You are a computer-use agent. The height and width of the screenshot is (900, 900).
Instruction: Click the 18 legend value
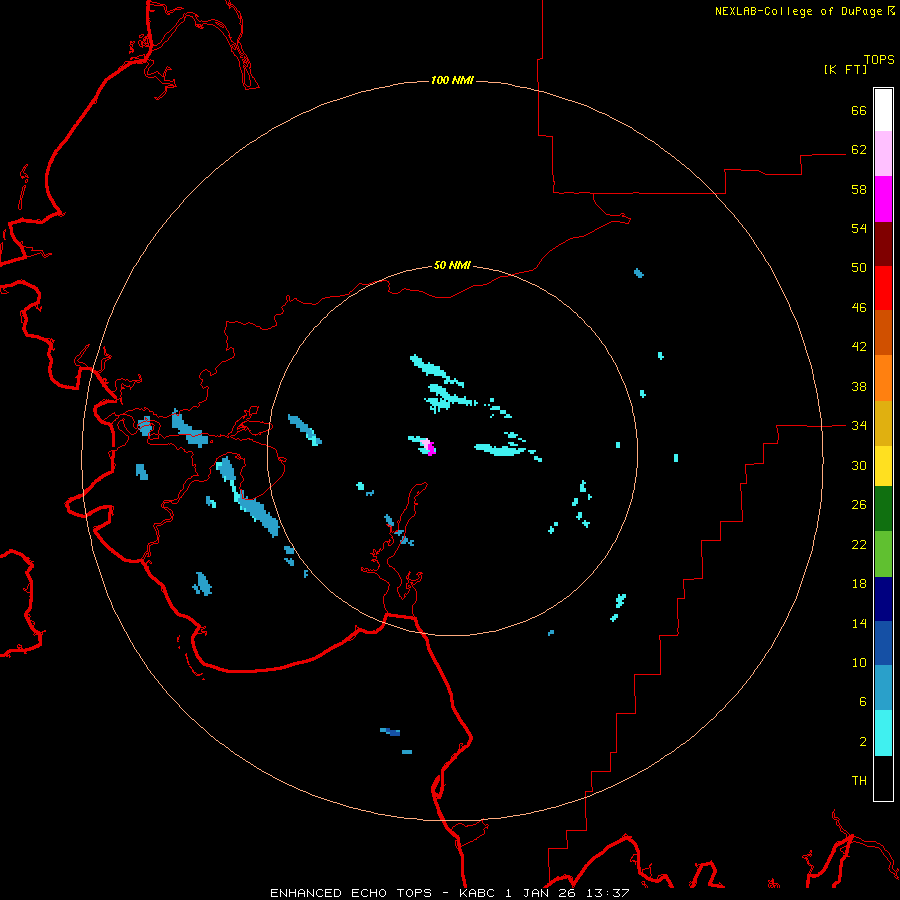[859, 583]
